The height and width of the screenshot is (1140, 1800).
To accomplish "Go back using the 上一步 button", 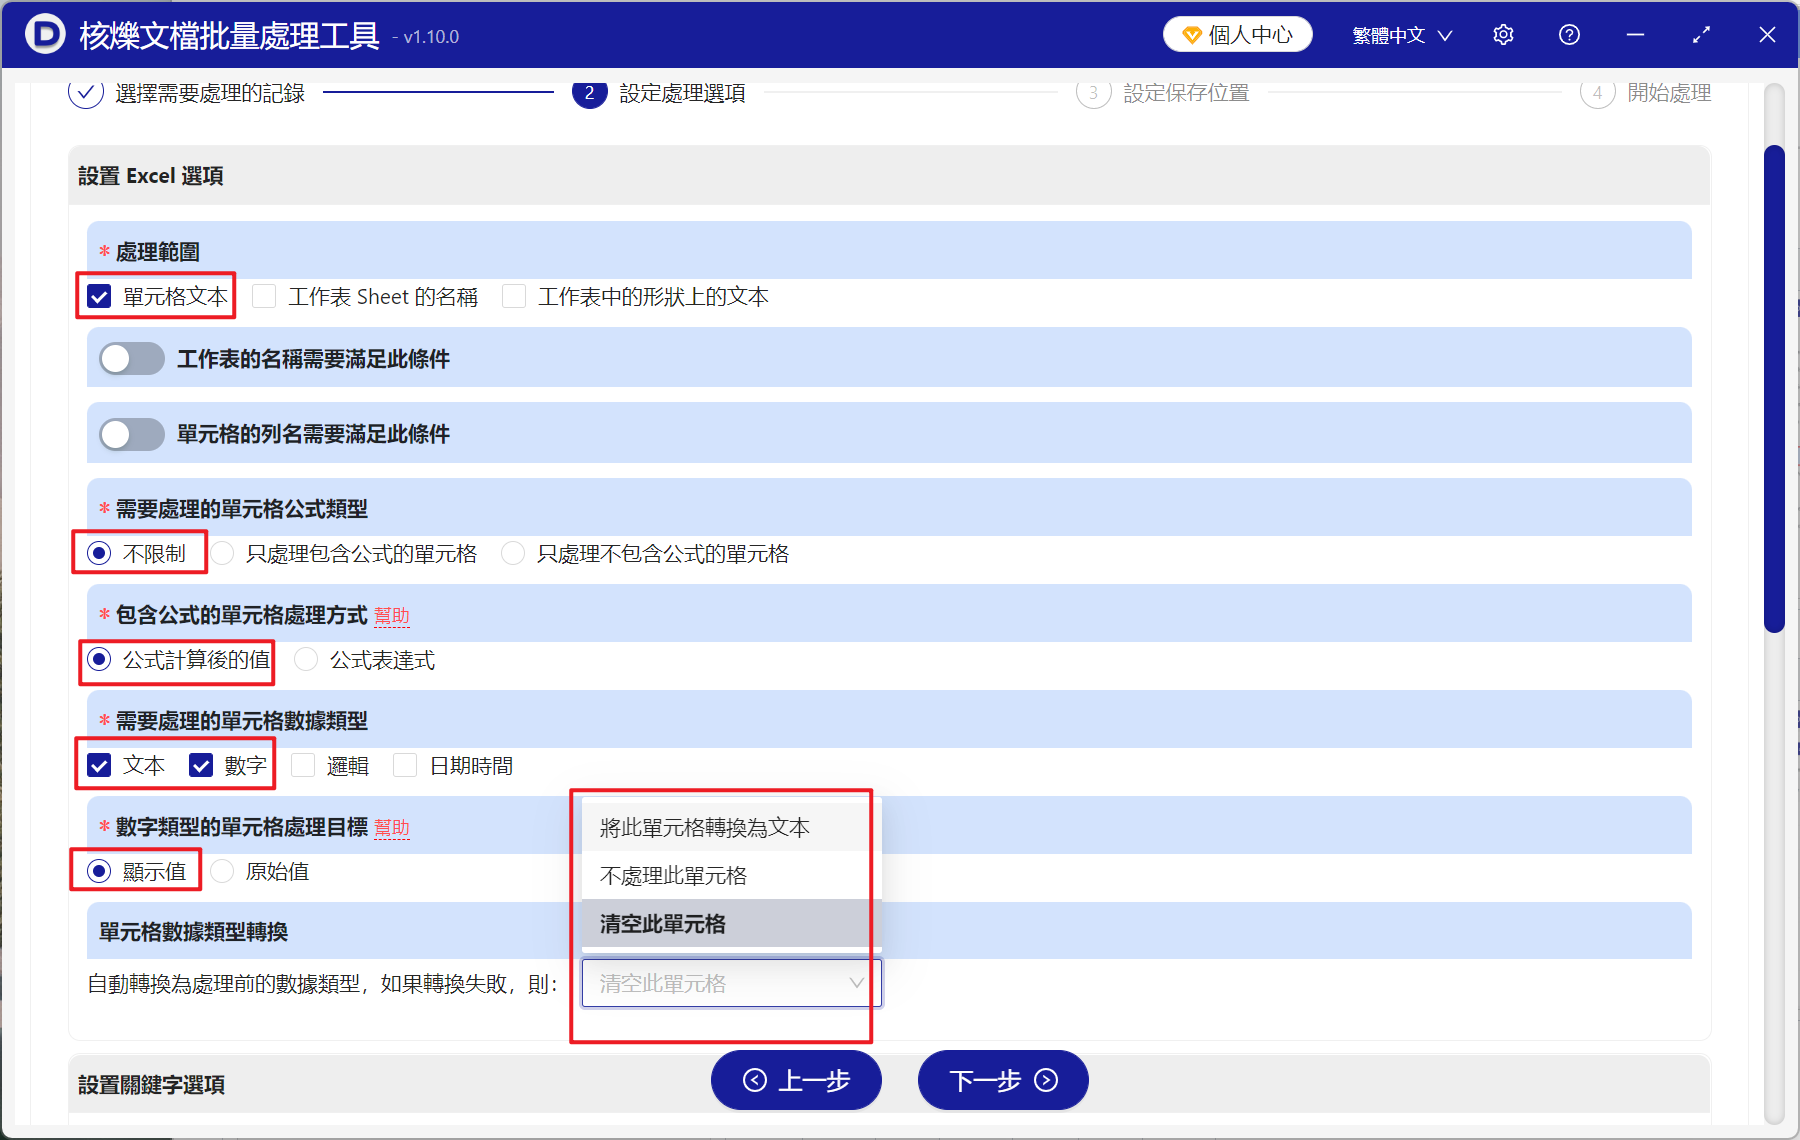I will click(x=796, y=1080).
